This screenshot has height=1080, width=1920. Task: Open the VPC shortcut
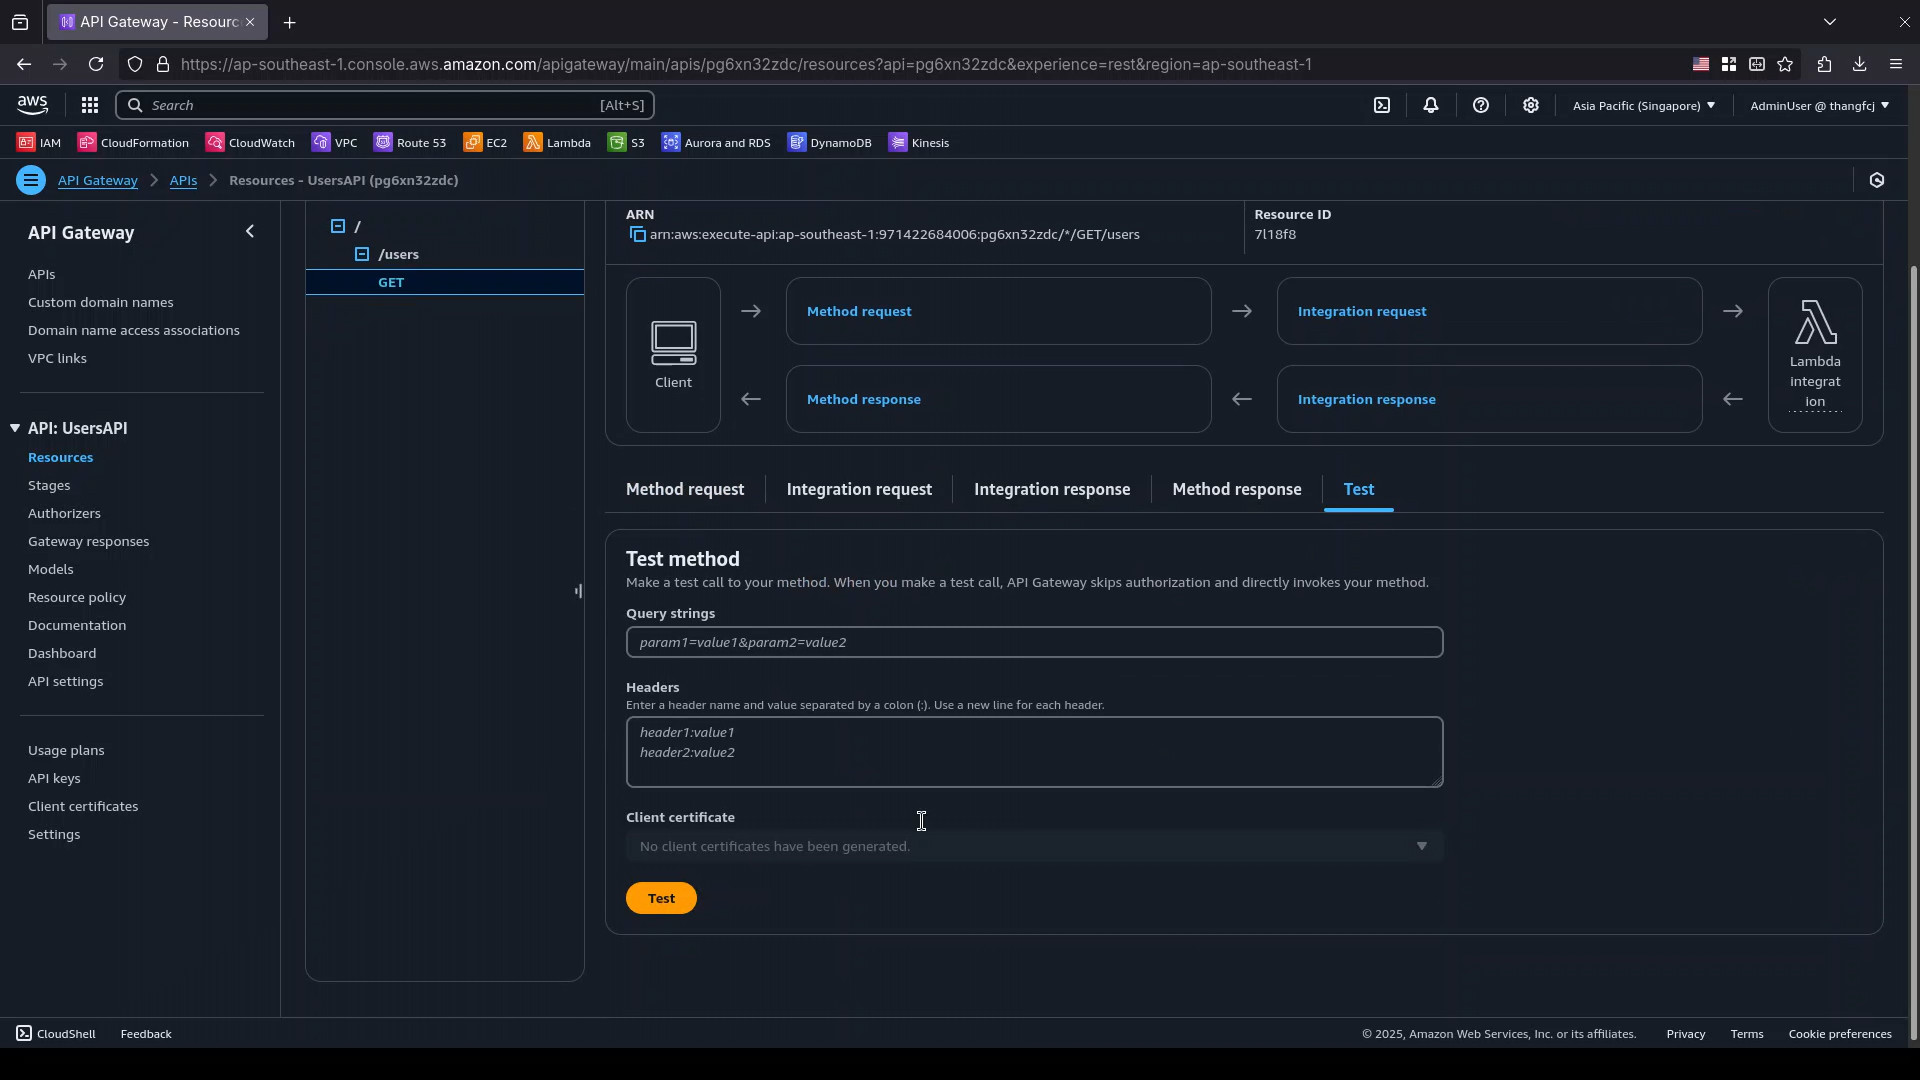coord(334,143)
